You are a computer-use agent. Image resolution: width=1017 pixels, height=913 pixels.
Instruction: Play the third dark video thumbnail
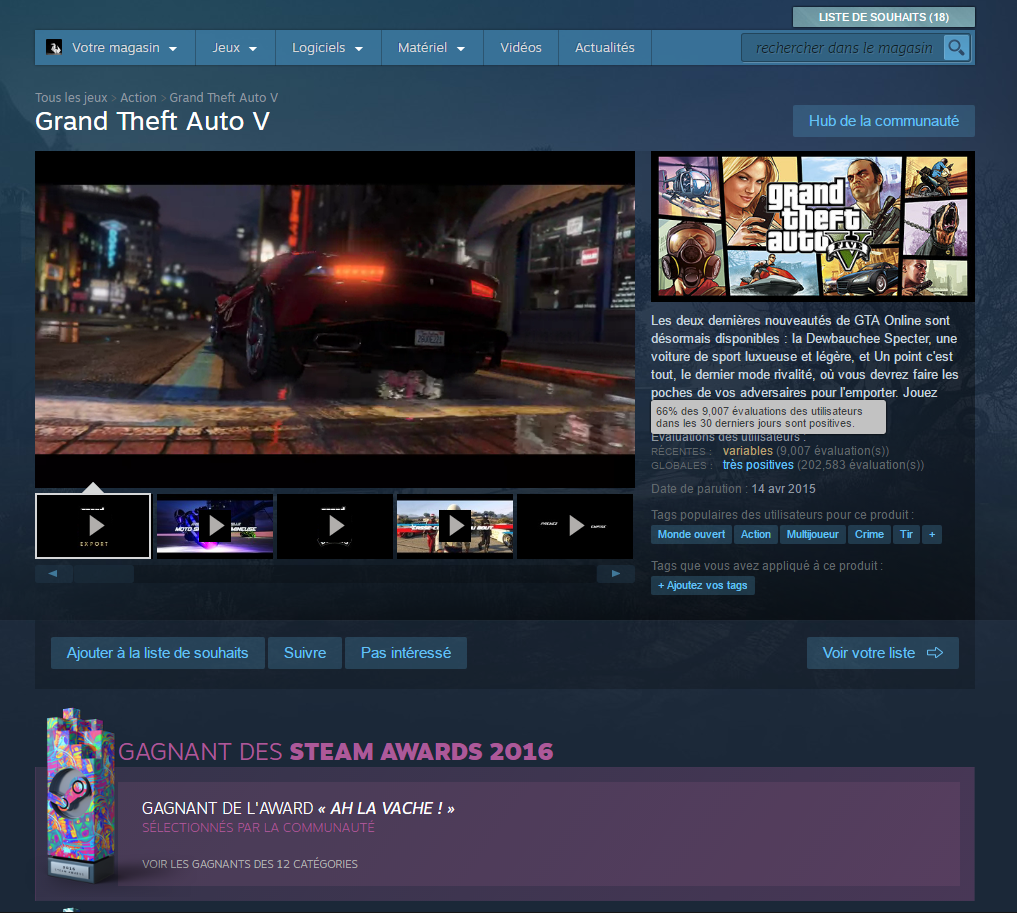[335, 526]
